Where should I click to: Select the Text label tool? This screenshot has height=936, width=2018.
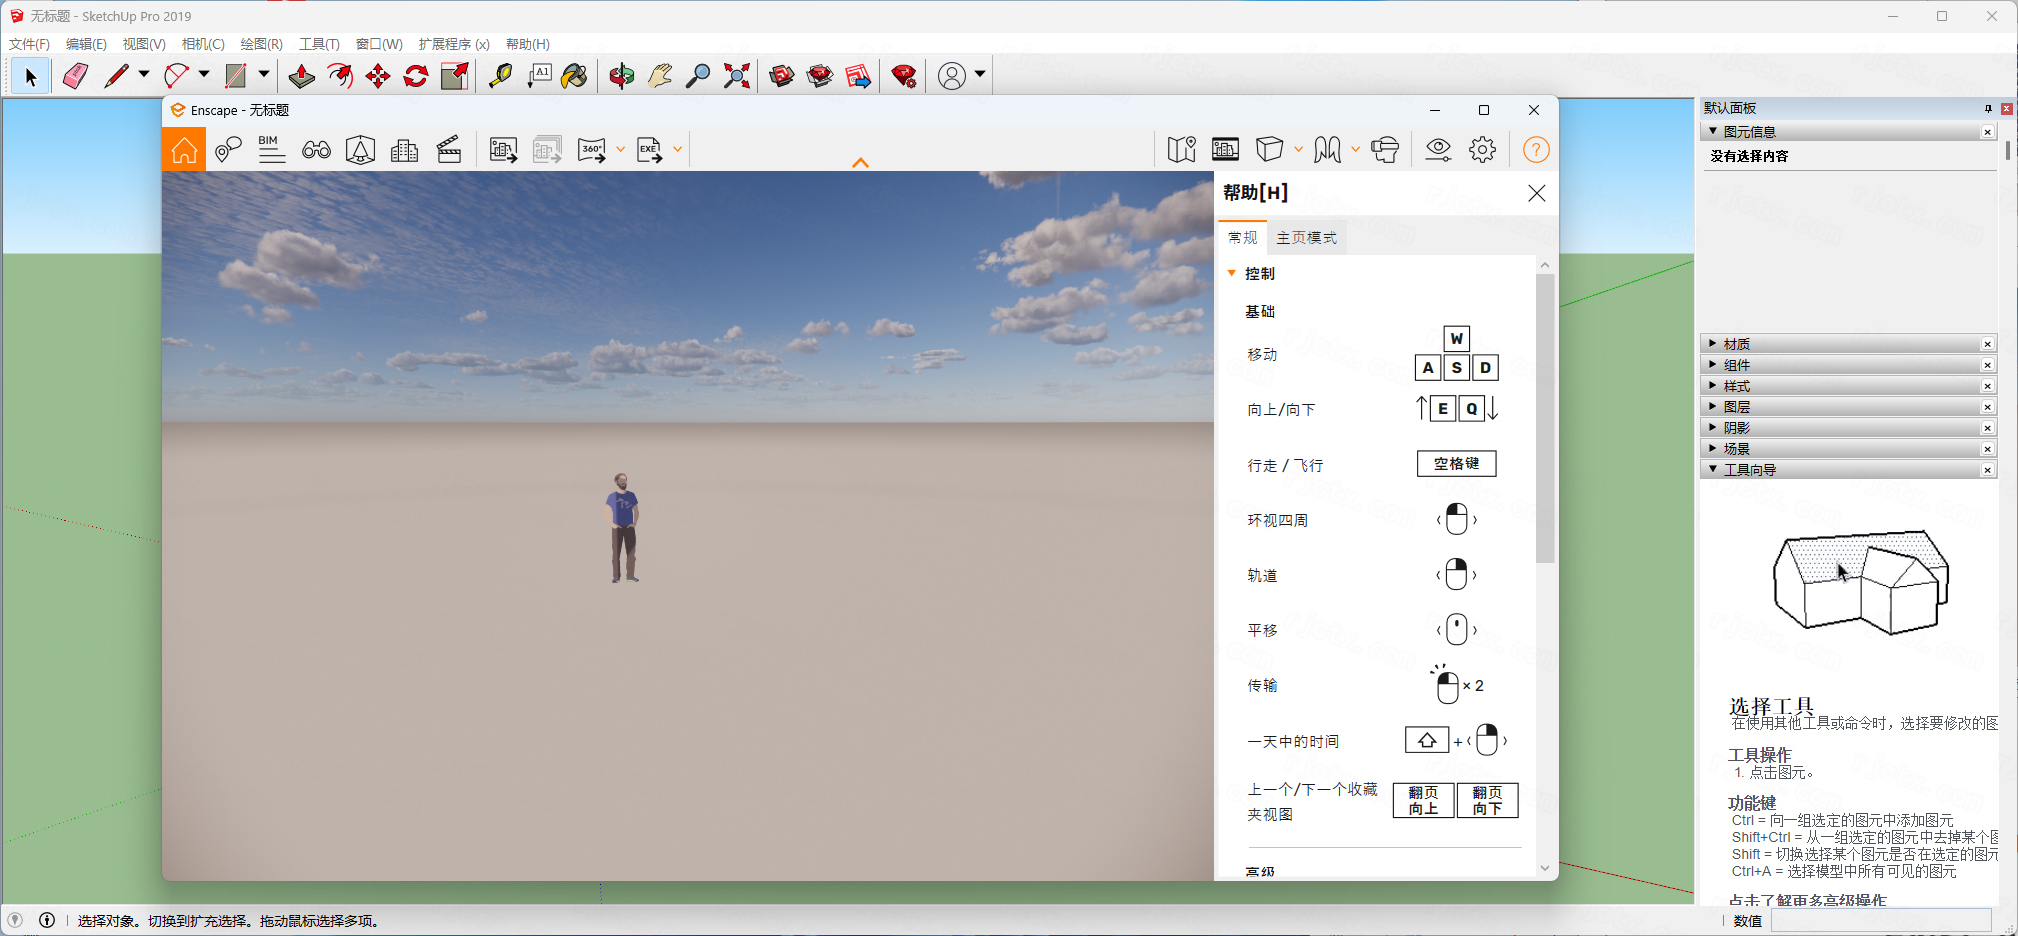(539, 76)
